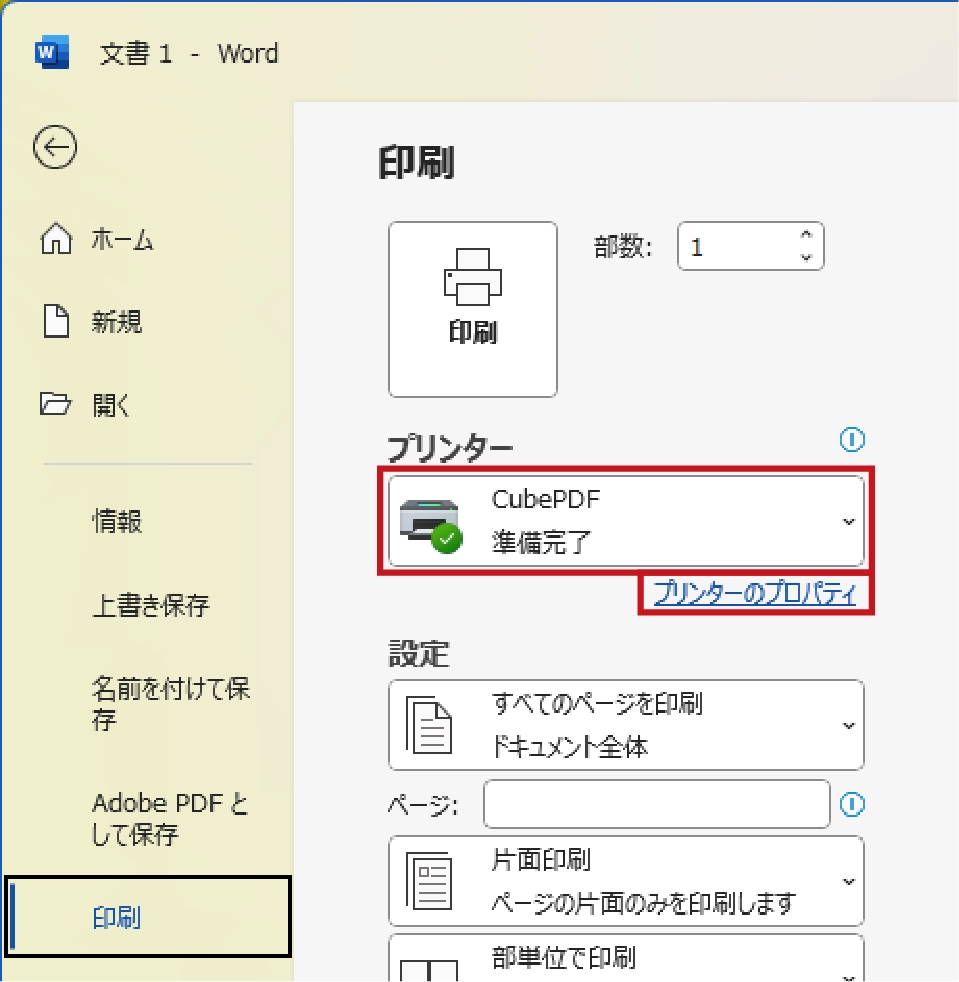This screenshot has width=959, height=982.
Task: Click the info icon next to Pages field
Action: pyautogui.click(x=852, y=804)
